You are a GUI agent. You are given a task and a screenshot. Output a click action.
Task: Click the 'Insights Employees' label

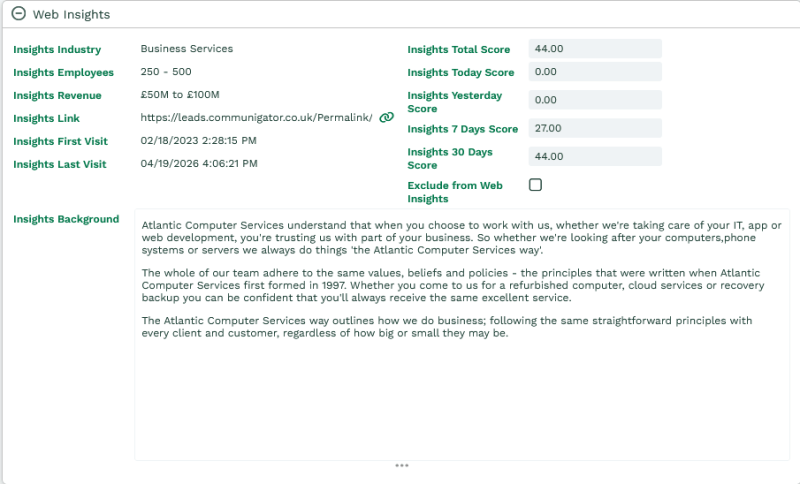[63, 72]
